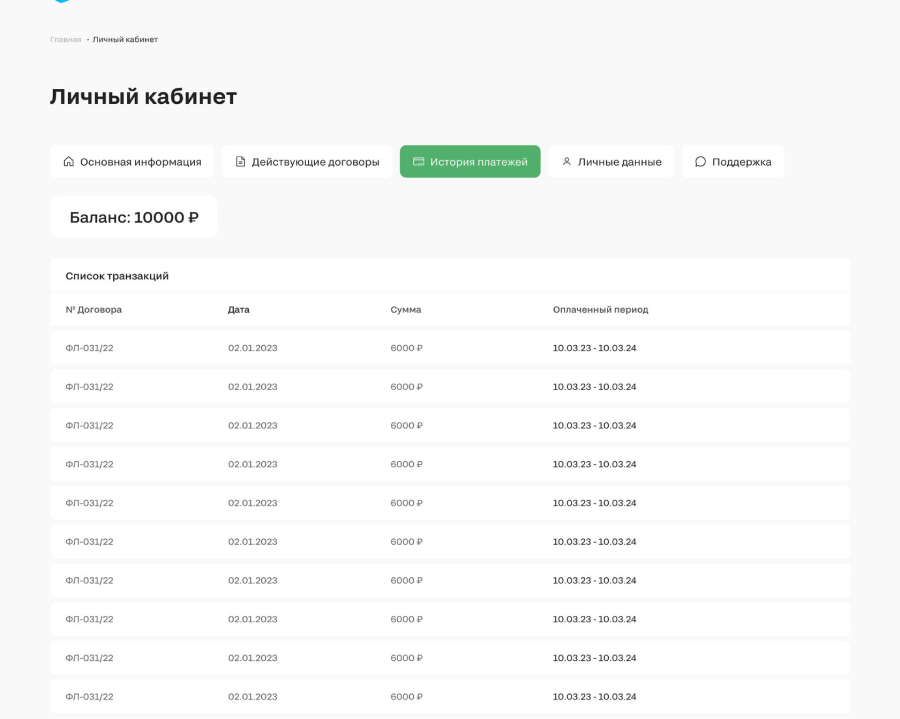Click the Личный кабинет breadcrumb item
Viewport: 900px width, 719px height.
coord(125,40)
